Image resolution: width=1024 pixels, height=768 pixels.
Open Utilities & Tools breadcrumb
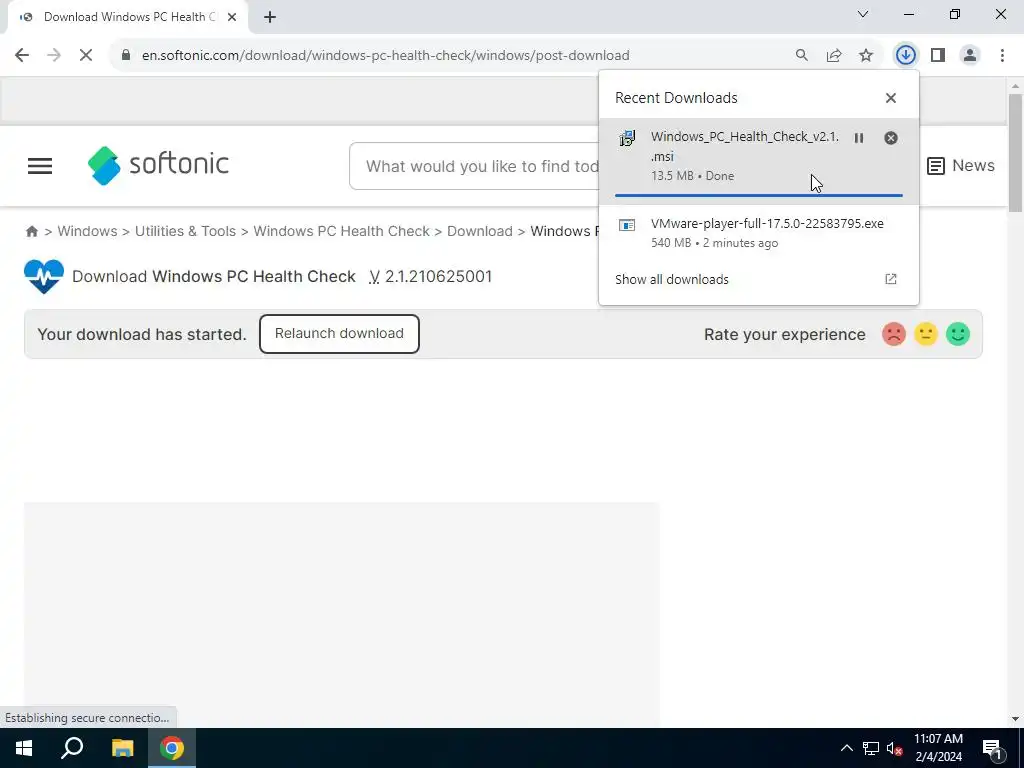(185, 231)
